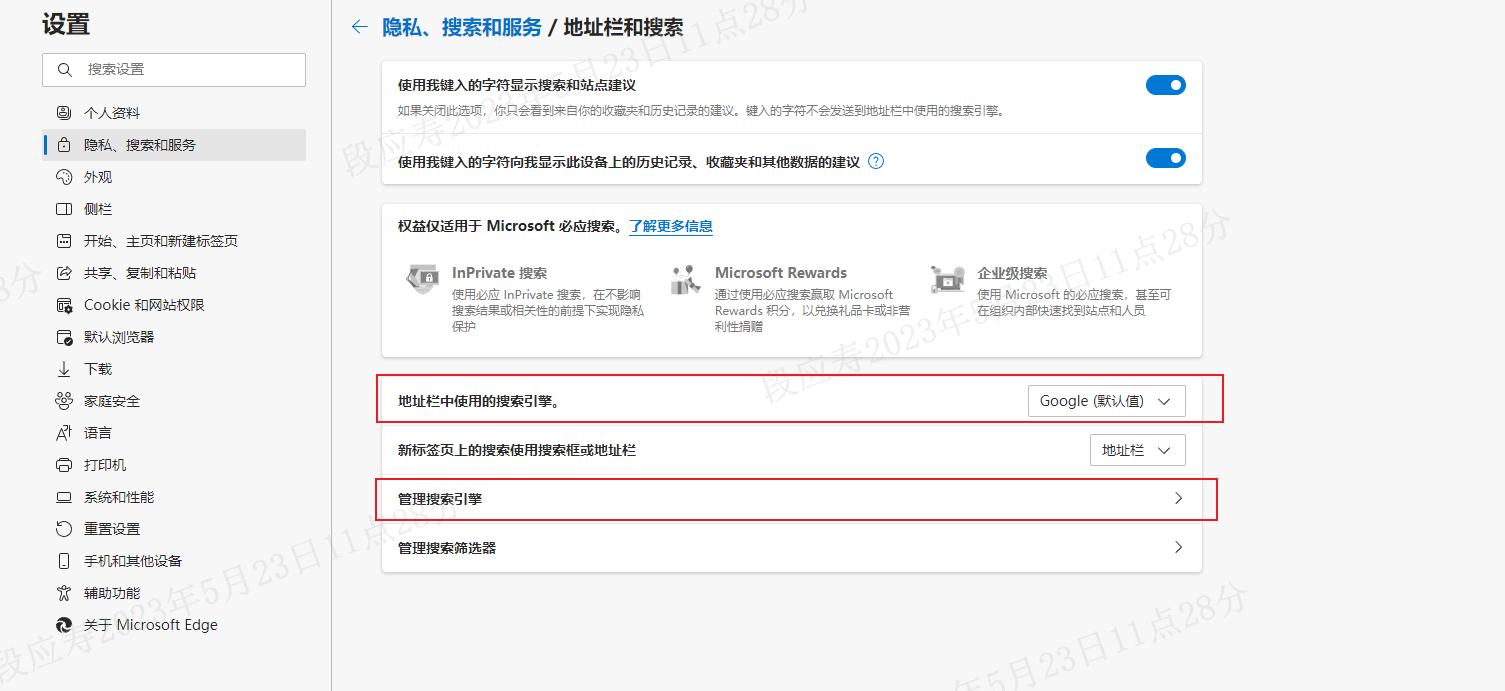
Task: Open 侧栏 settings section
Action: pyautogui.click(x=175, y=209)
